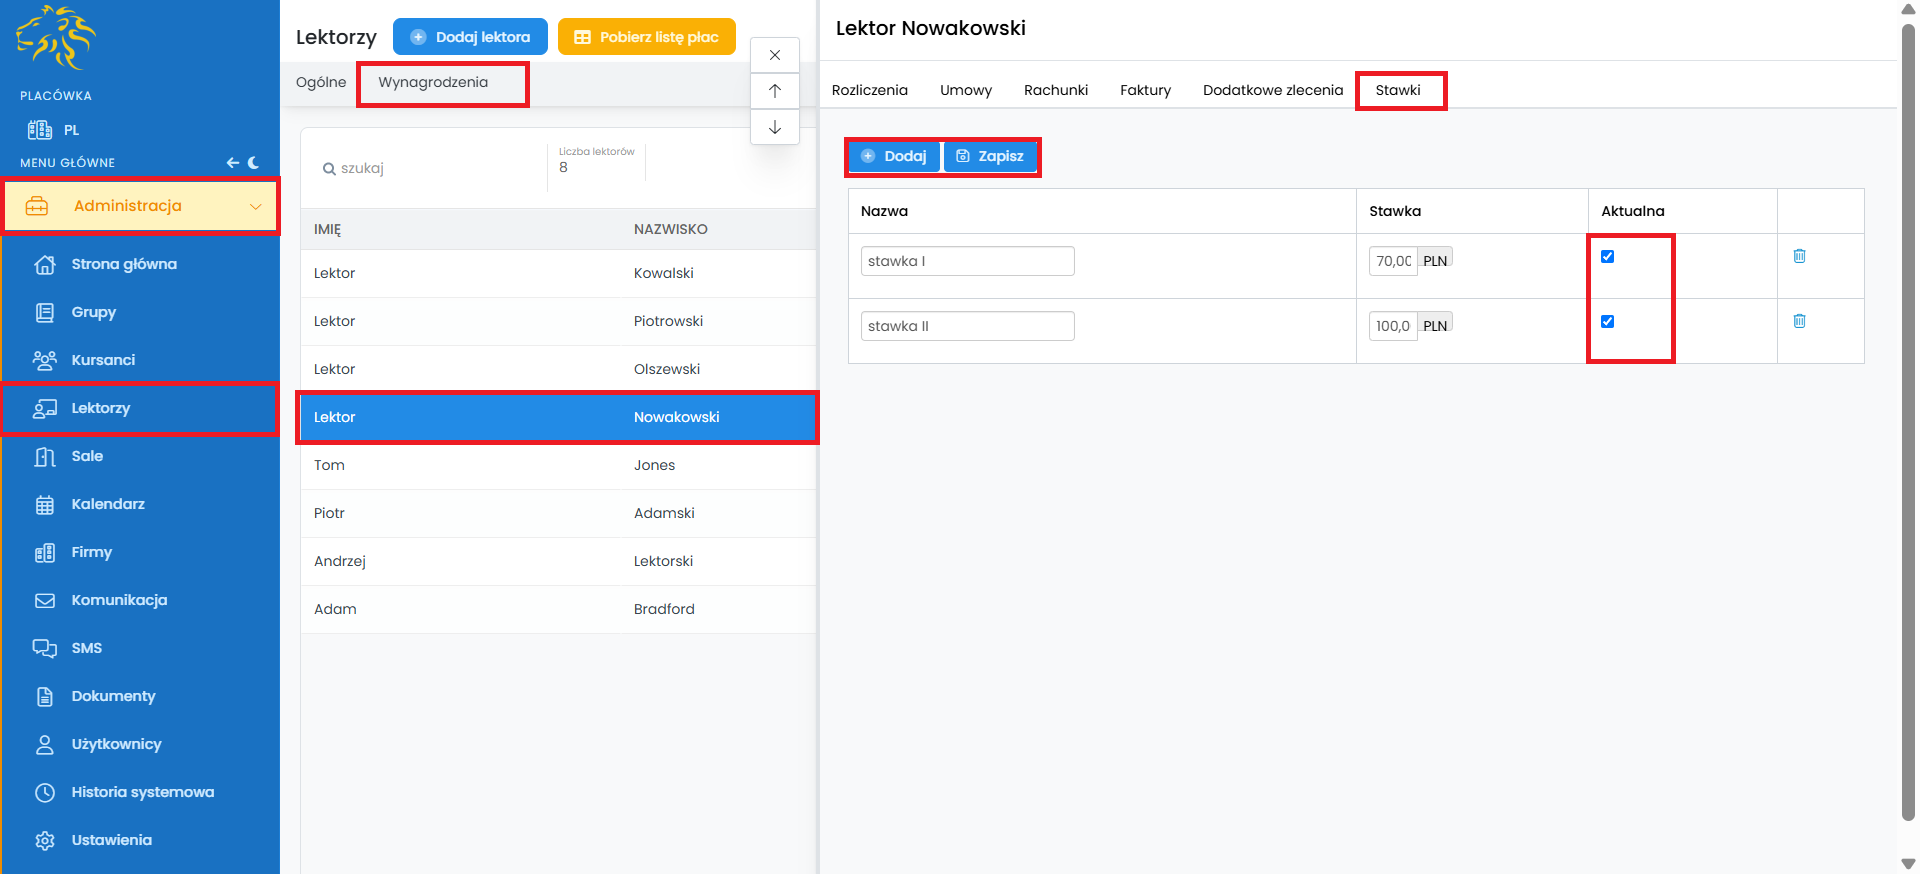Collapse sidebar with left arrow icon

232,162
